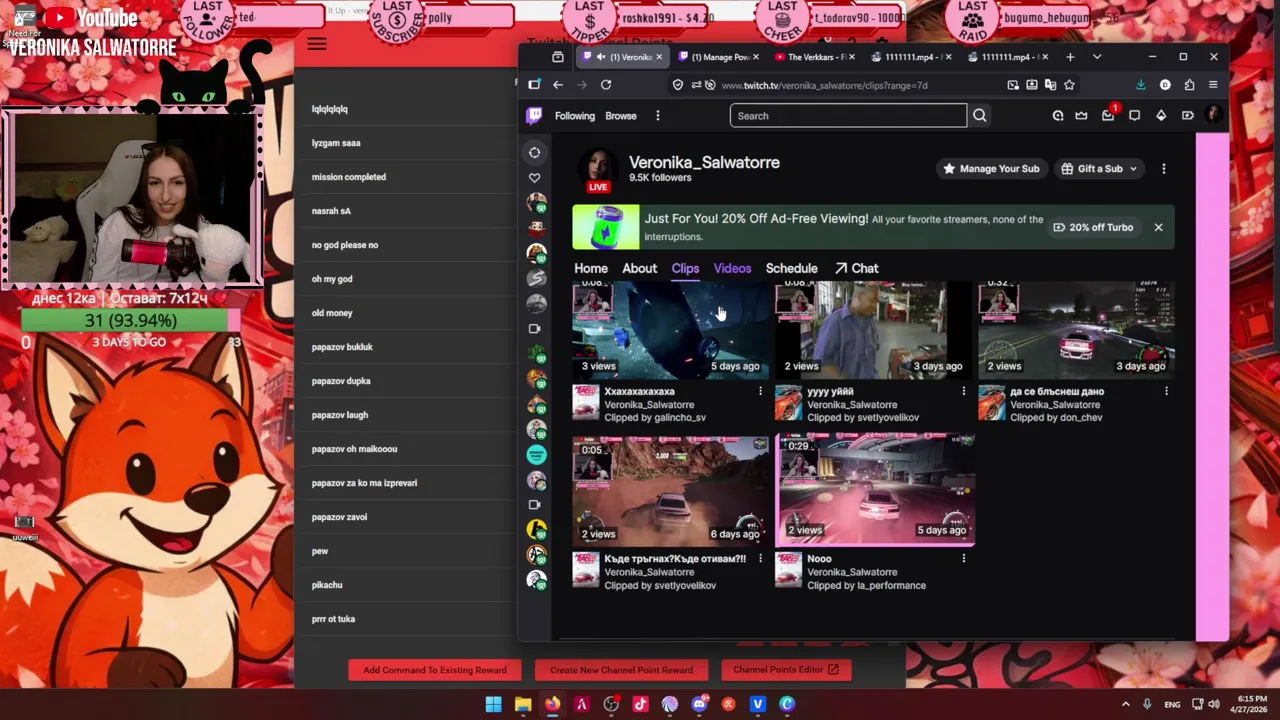Click Add Command To Existing Reward
Viewport: 1280px width, 720px height.
click(435, 670)
